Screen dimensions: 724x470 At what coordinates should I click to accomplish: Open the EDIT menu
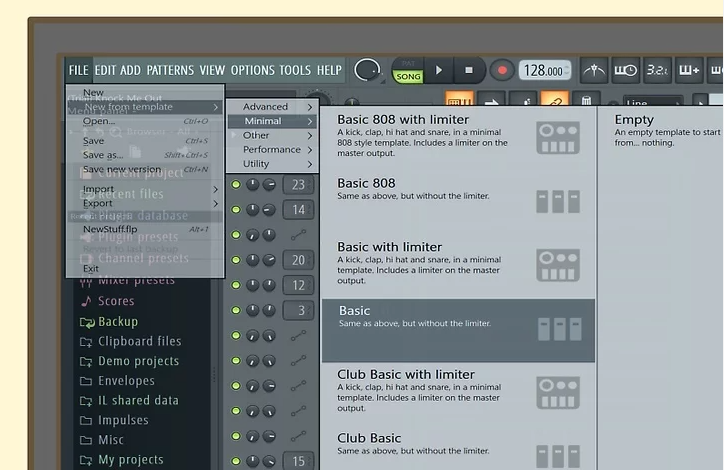[105, 70]
